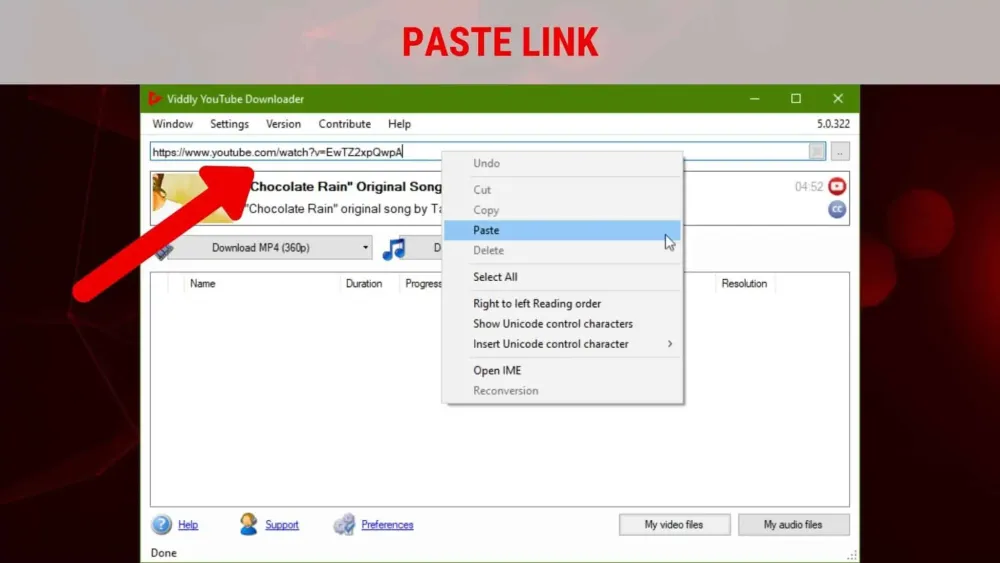Open the Window menu

pyautogui.click(x=172, y=124)
